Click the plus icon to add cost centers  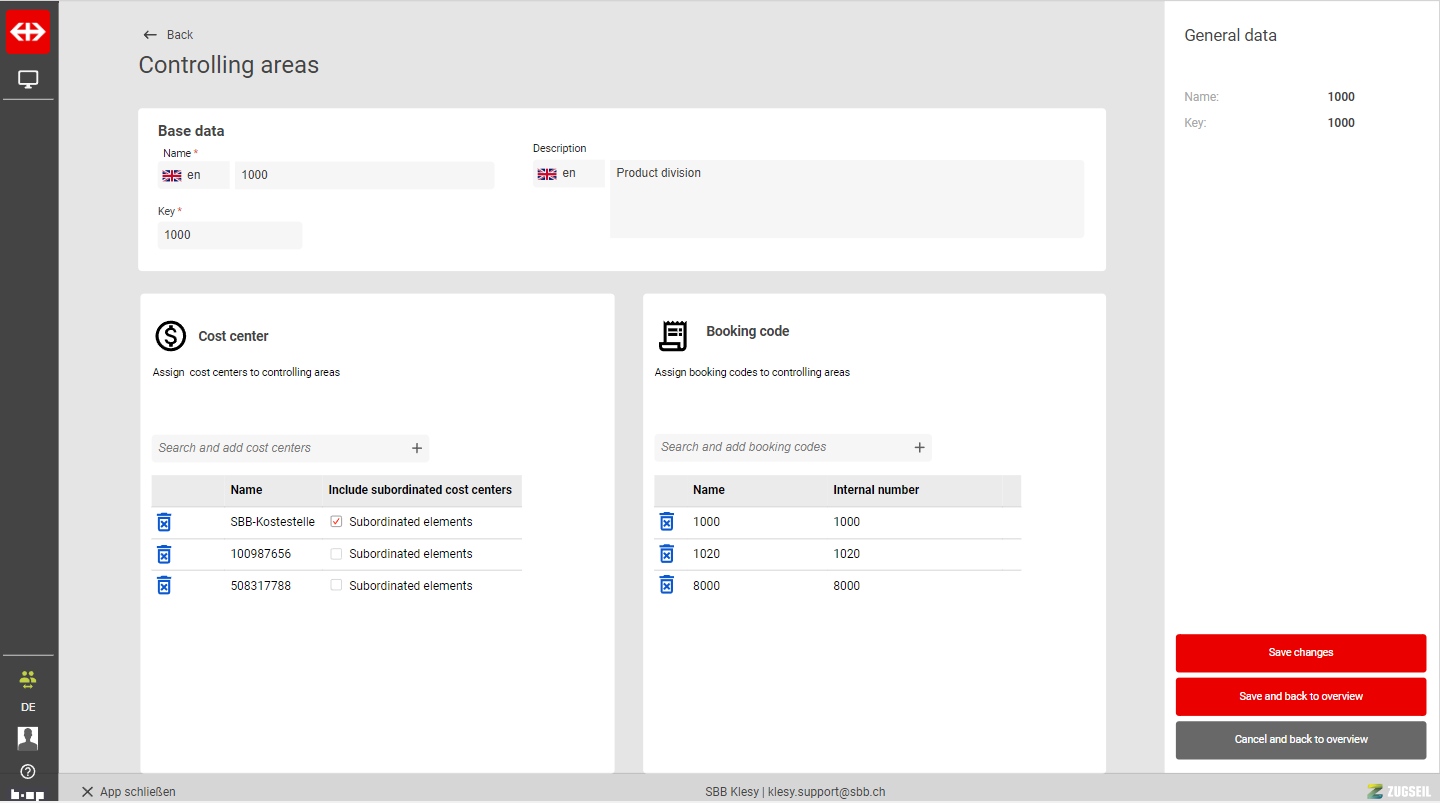click(417, 448)
